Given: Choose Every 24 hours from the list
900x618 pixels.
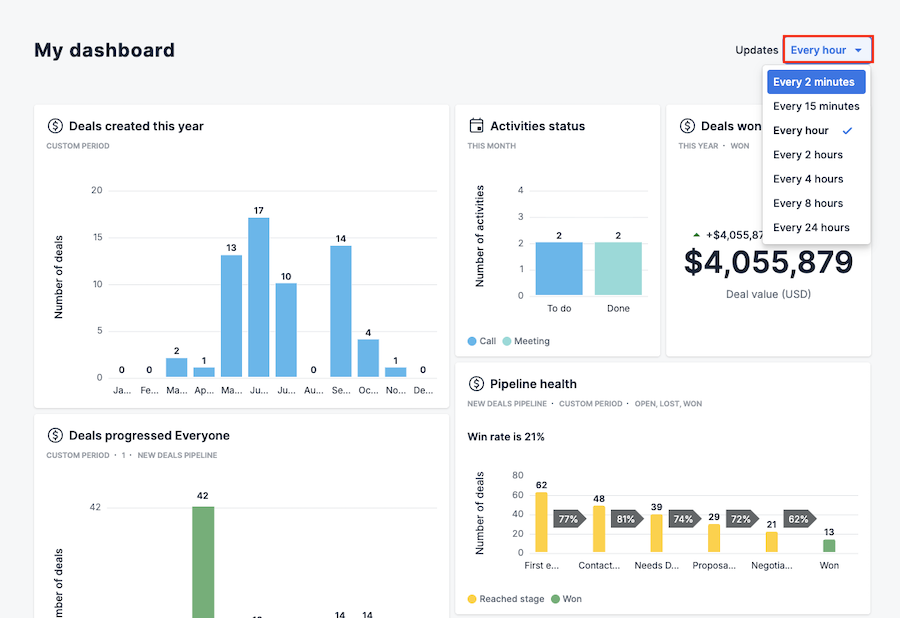Looking at the screenshot, I should click(811, 228).
